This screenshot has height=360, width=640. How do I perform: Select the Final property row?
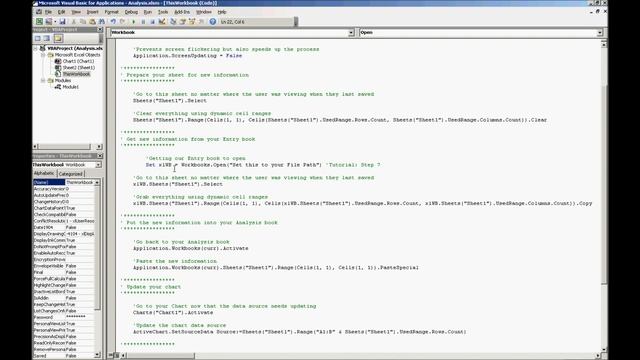click(x=64, y=272)
